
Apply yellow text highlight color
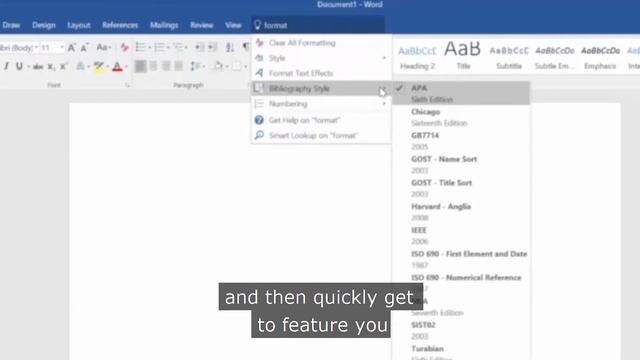pos(98,66)
